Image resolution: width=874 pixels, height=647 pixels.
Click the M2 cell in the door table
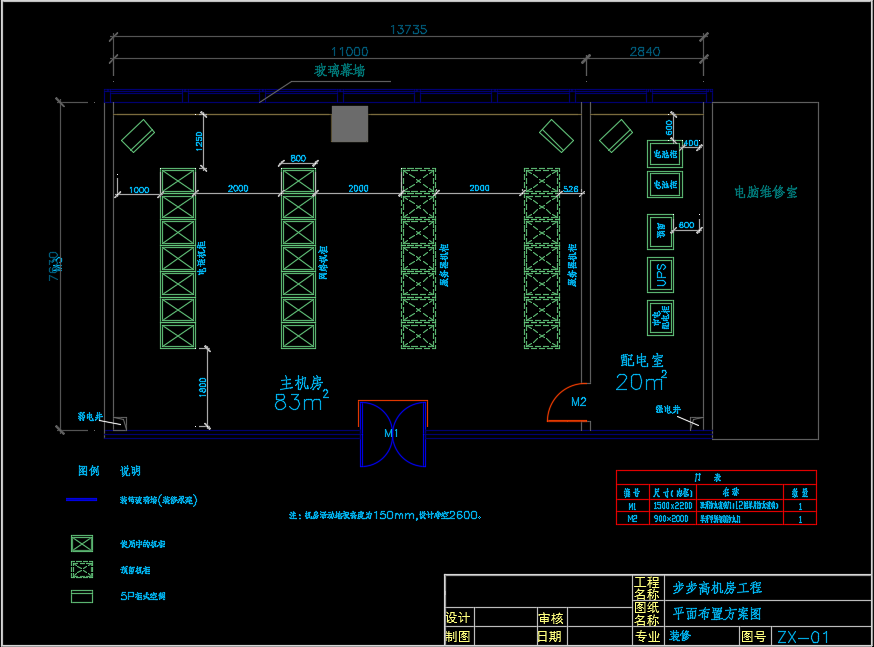[632, 519]
